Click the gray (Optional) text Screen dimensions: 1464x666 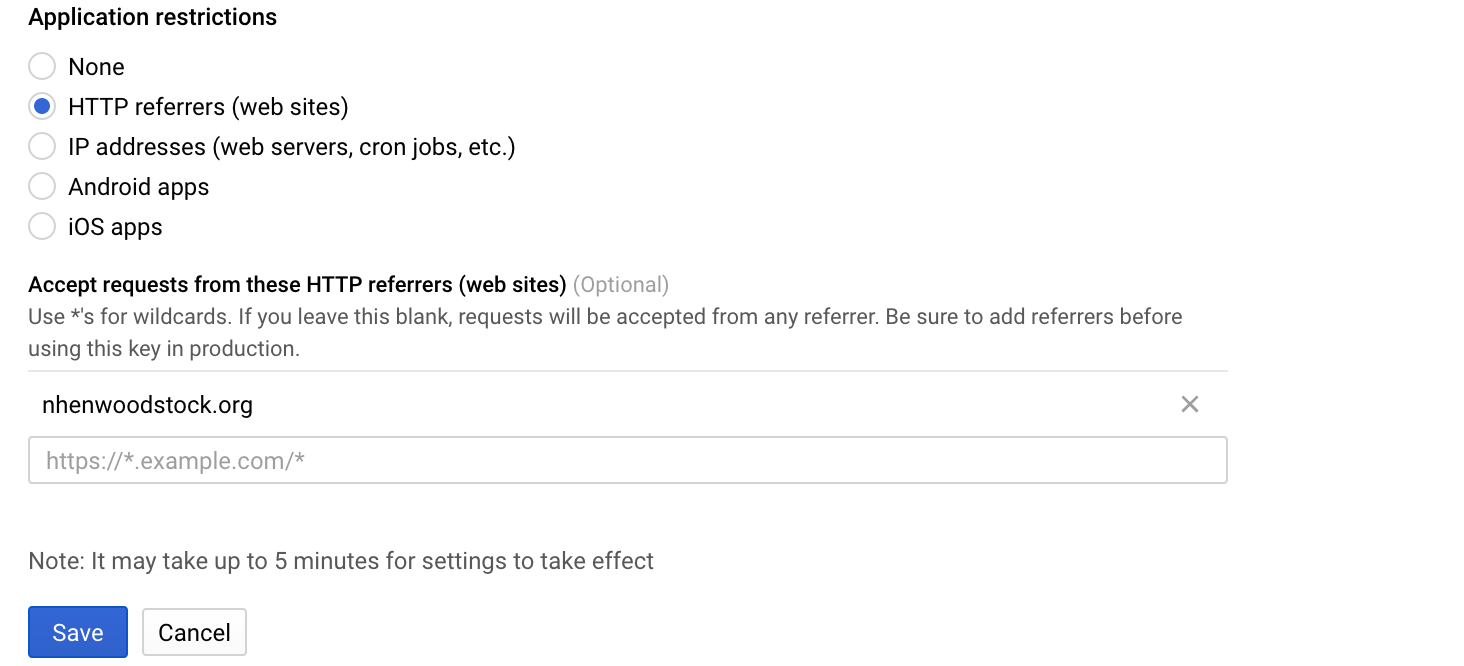point(621,285)
